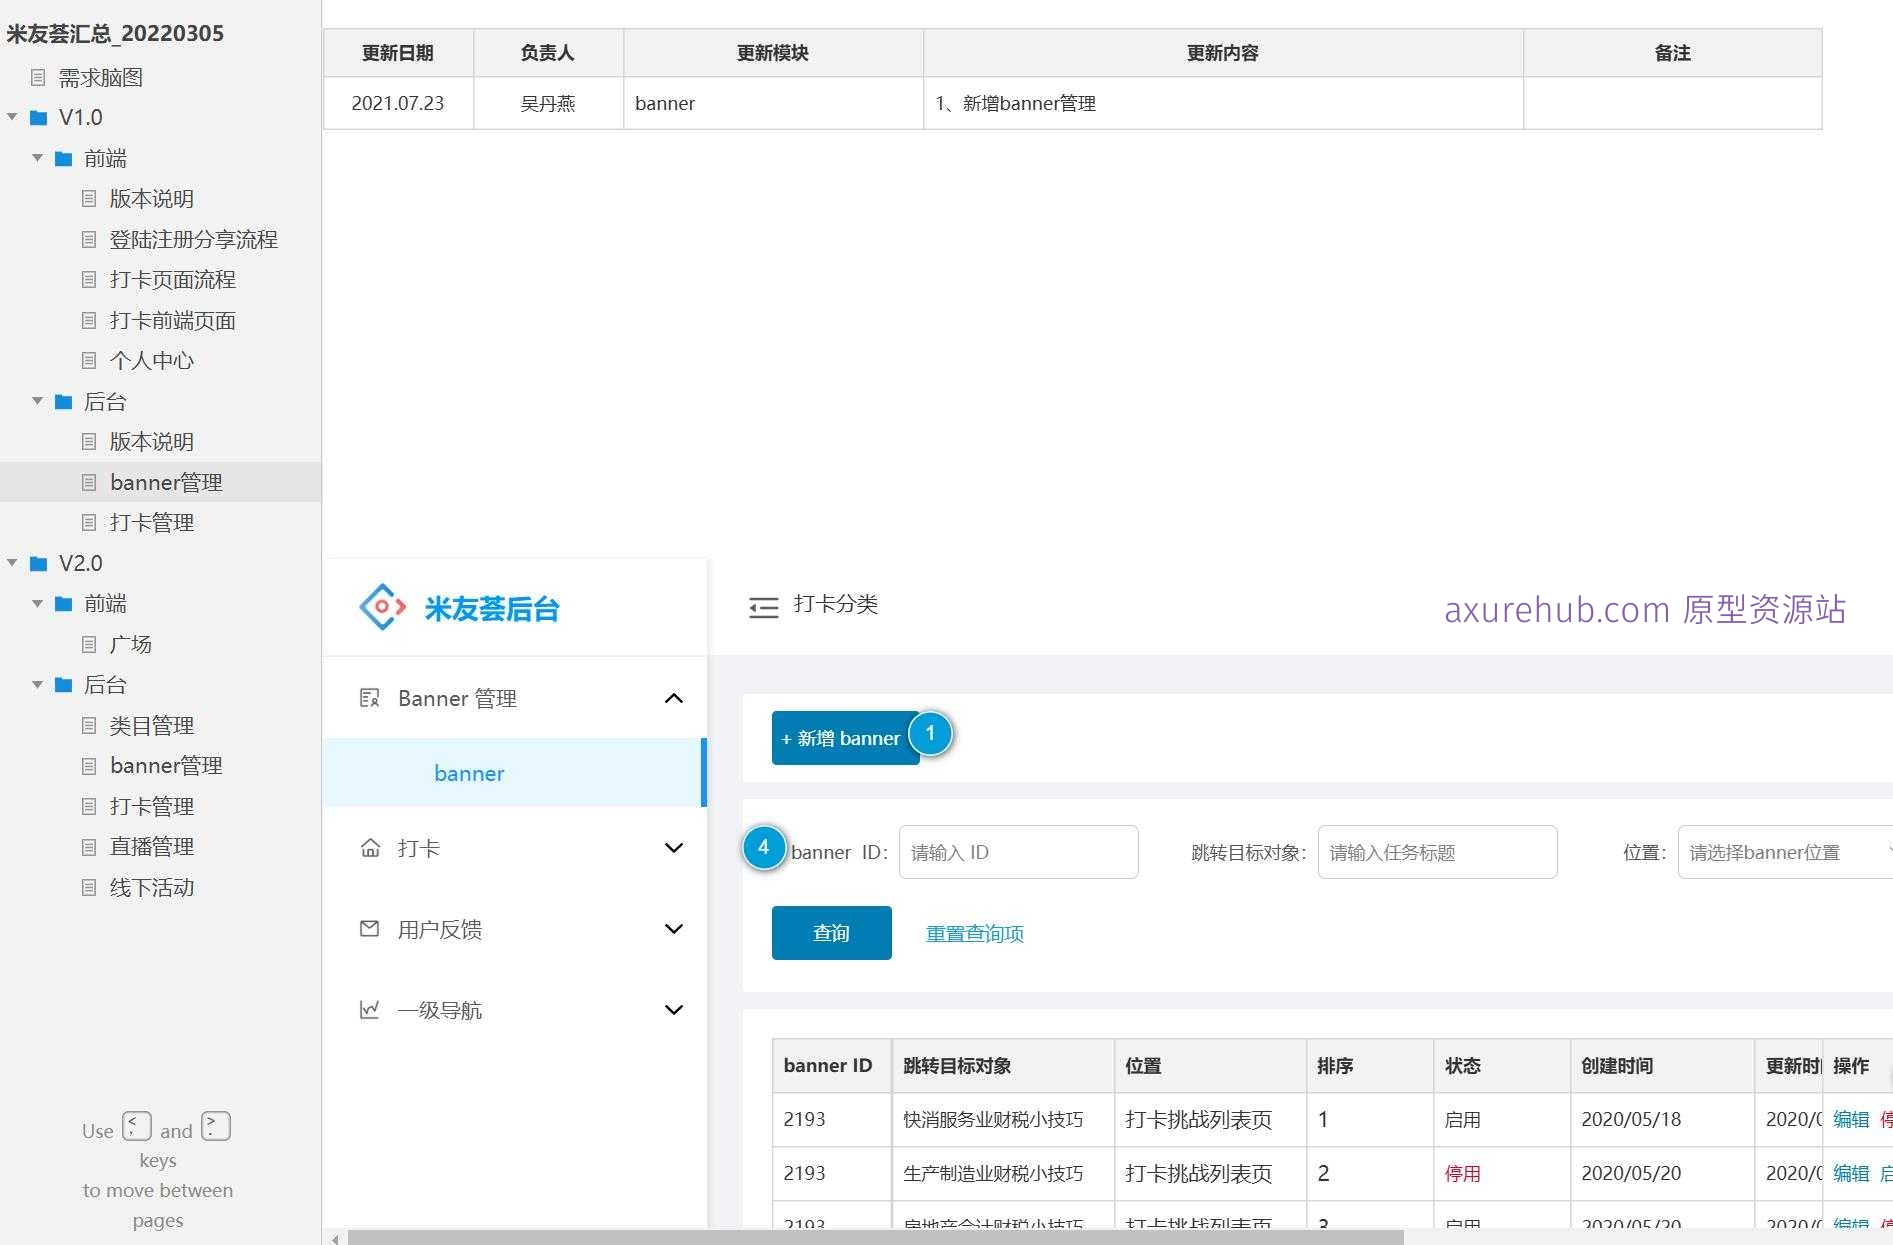
Task: Collapse the V1.0 tree node
Action: pyautogui.click(x=12, y=117)
